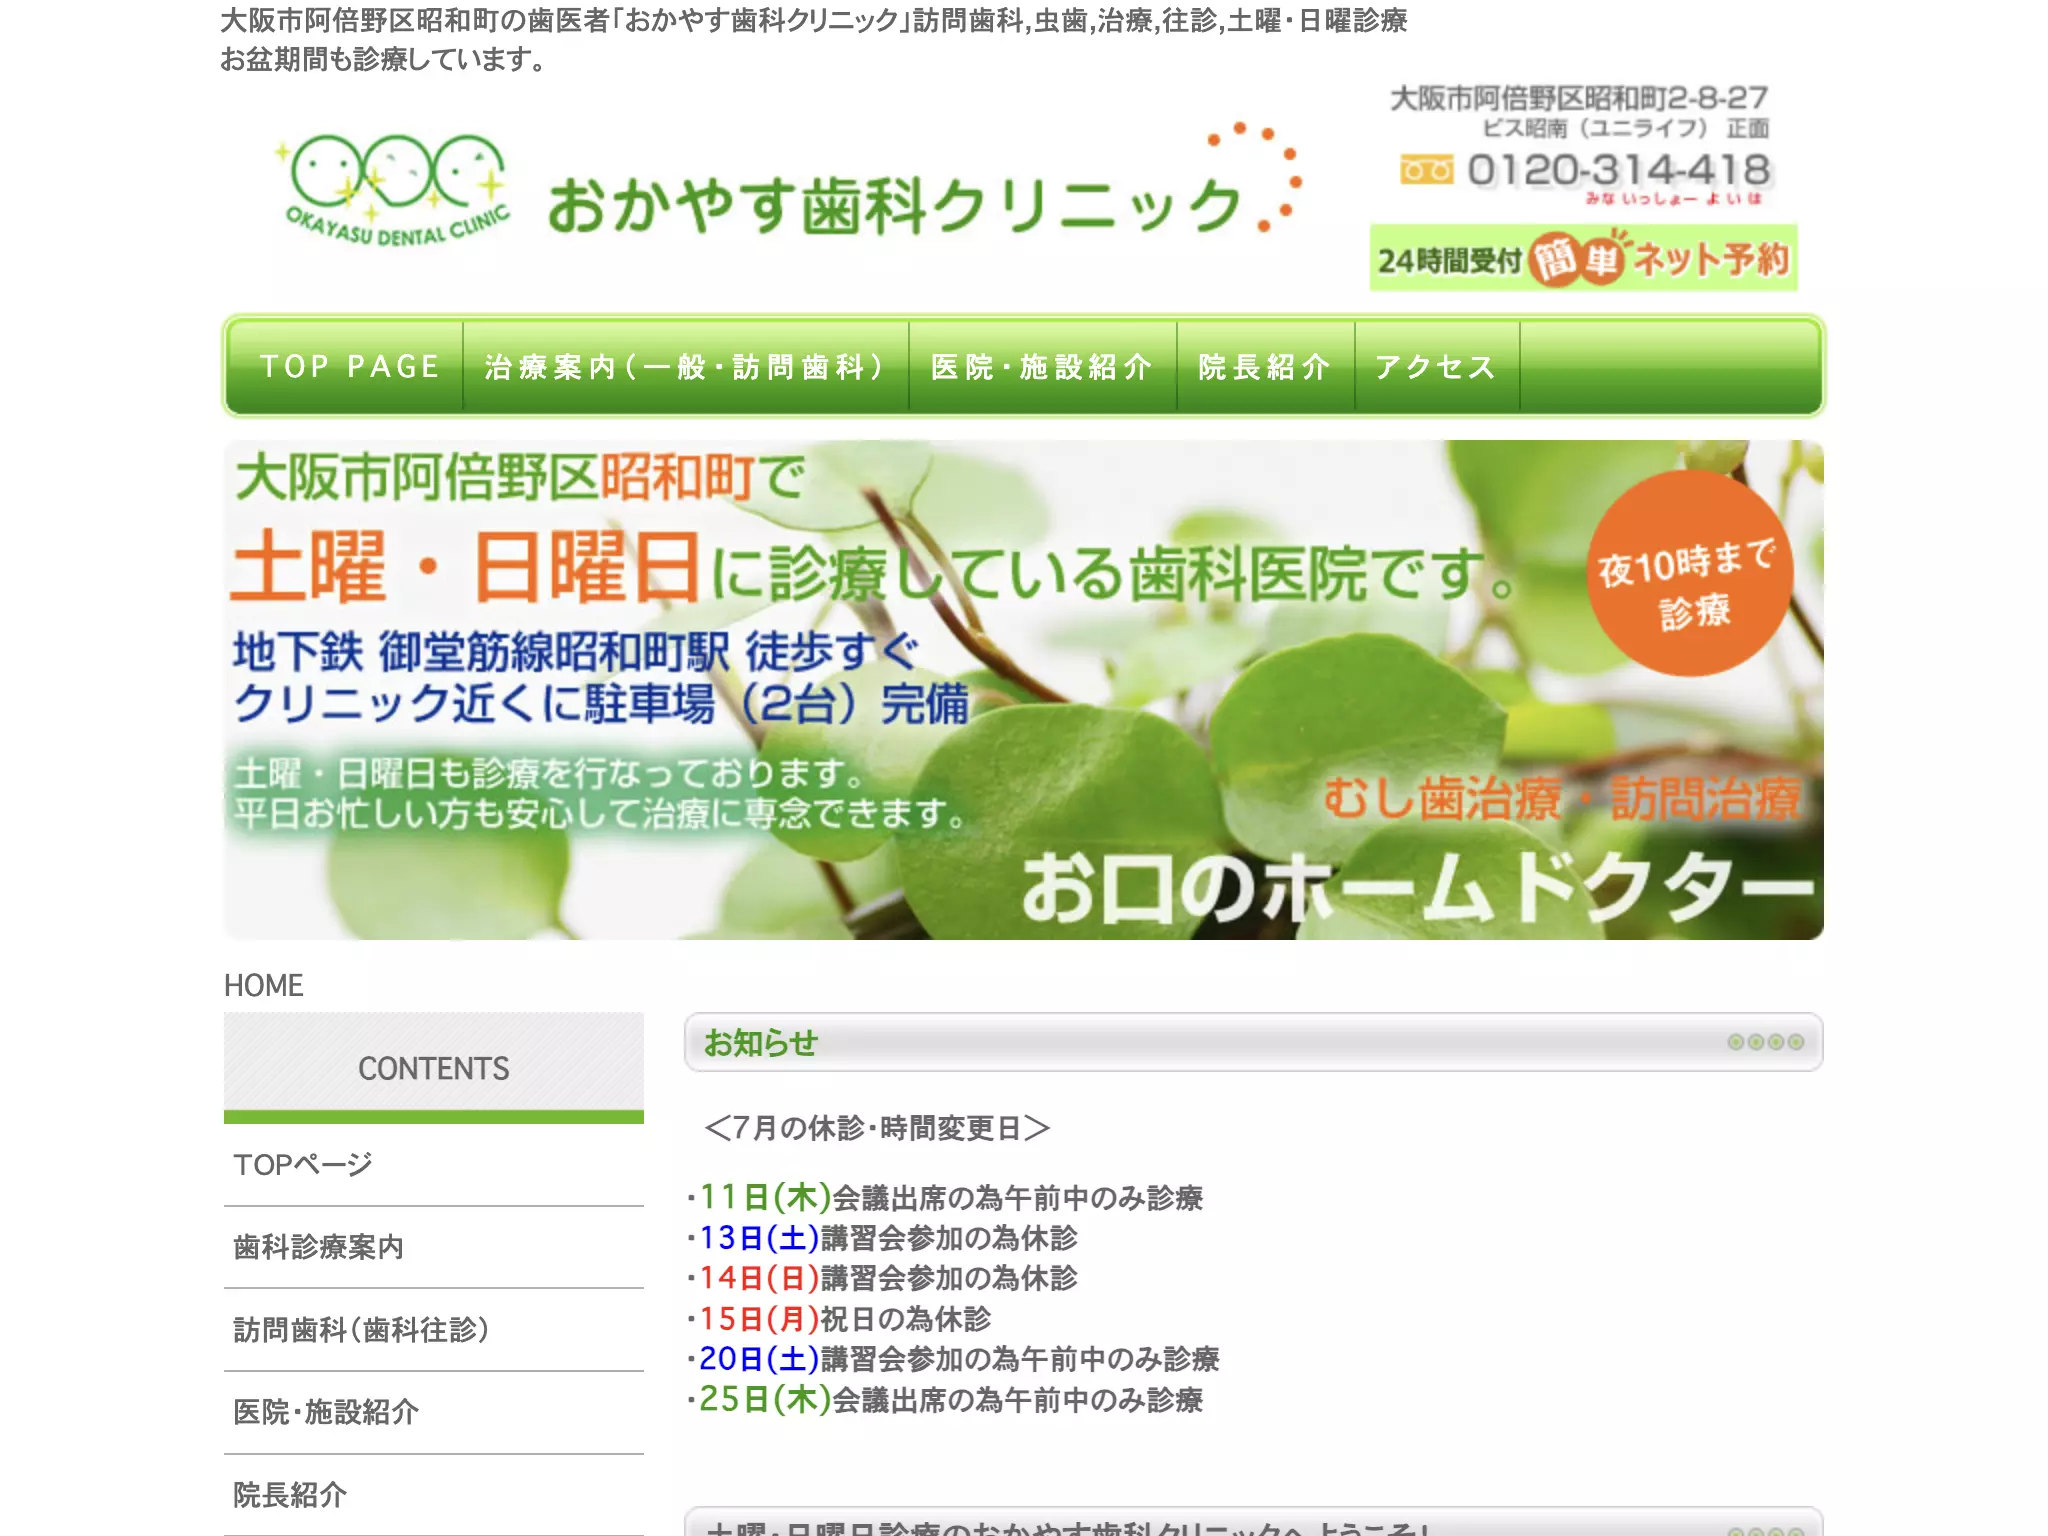2048x1536 pixels.
Task: Select 院長紹介 in the green nav bar
Action: pos(1265,366)
